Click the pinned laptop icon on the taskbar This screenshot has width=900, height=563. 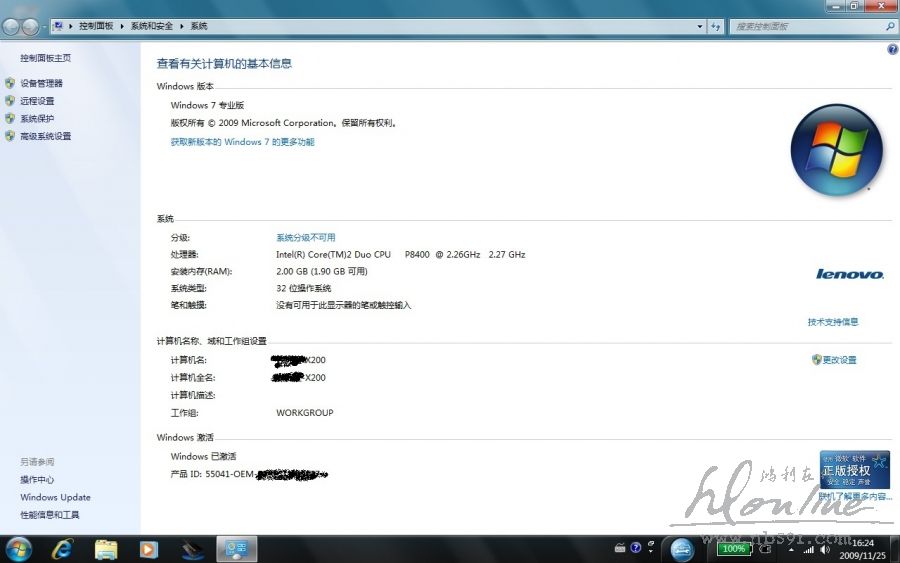click(x=192, y=550)
